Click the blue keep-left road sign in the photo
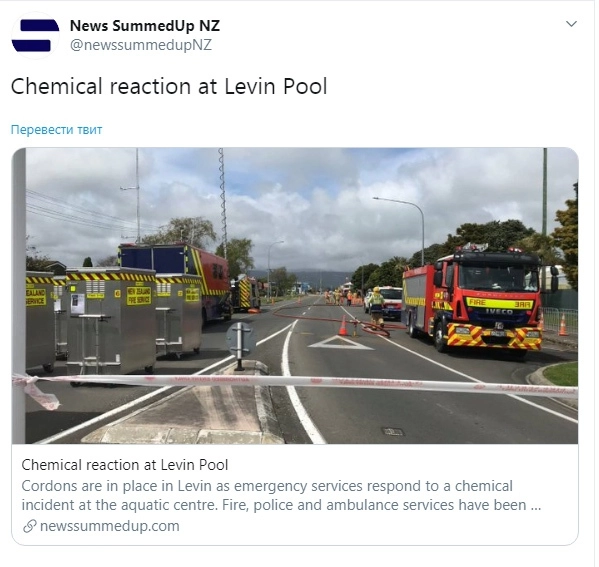This screenshot has width=599, height=567. pyautogui.click(x=242, y=341)
